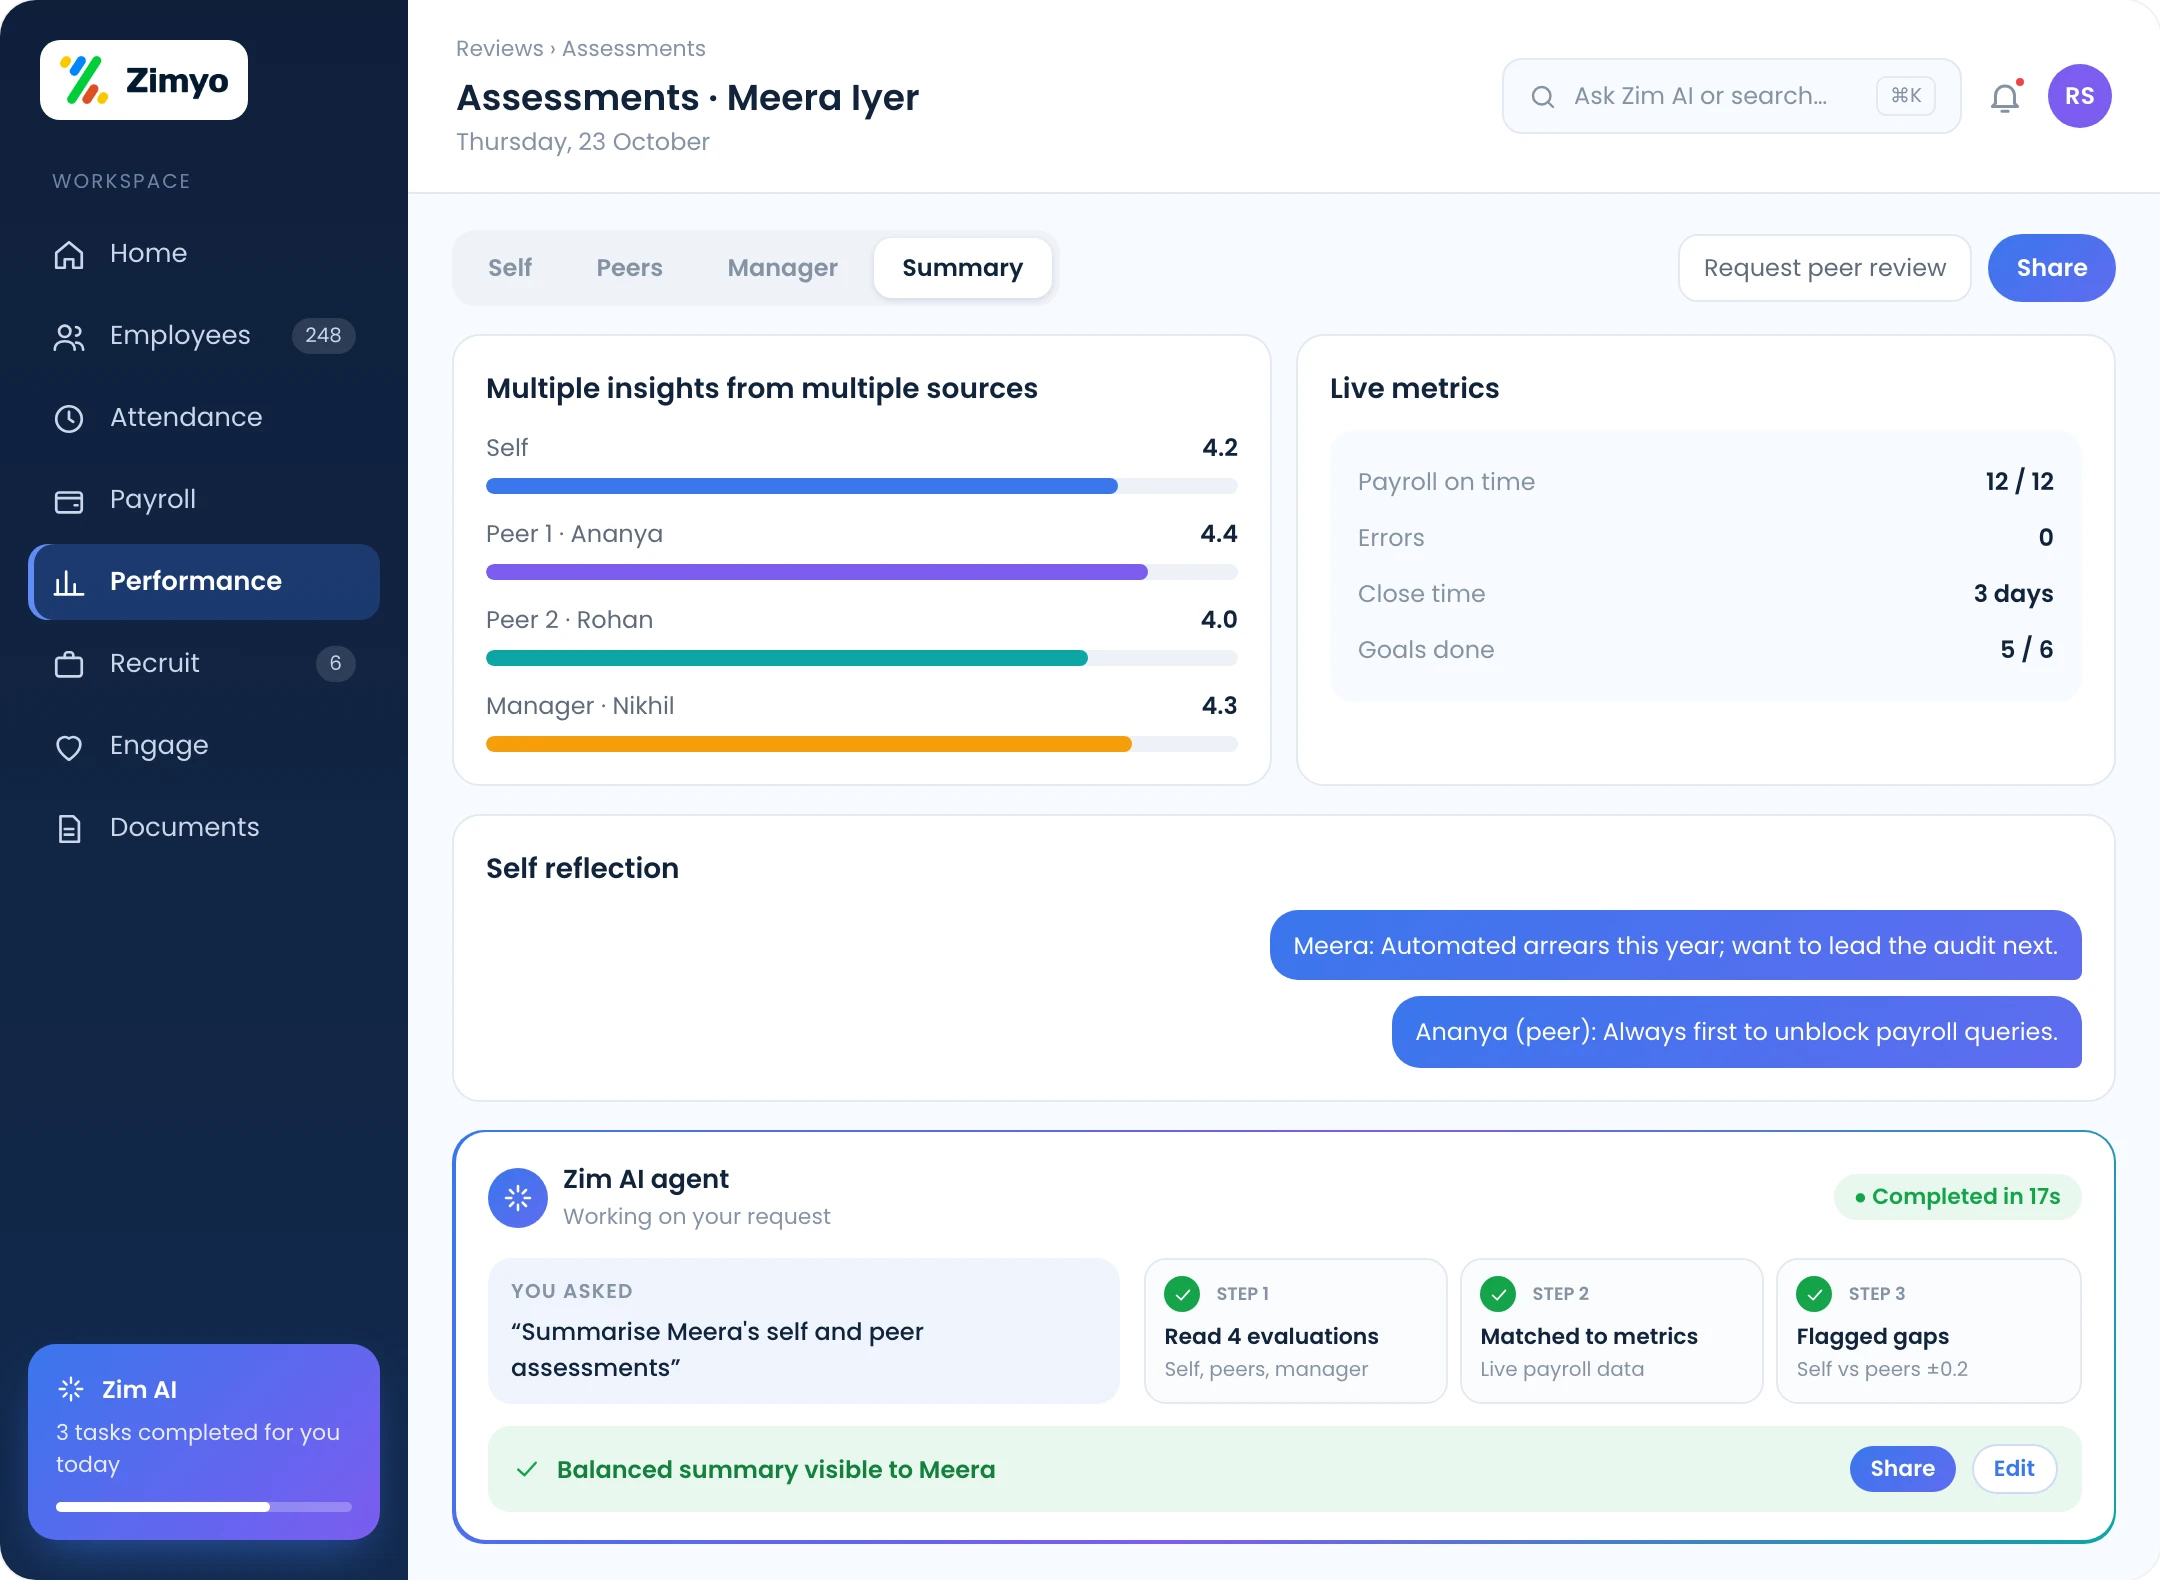The image size is (2160, 1580).
Task: Open Engage section
Action: [x=204, y=746]
